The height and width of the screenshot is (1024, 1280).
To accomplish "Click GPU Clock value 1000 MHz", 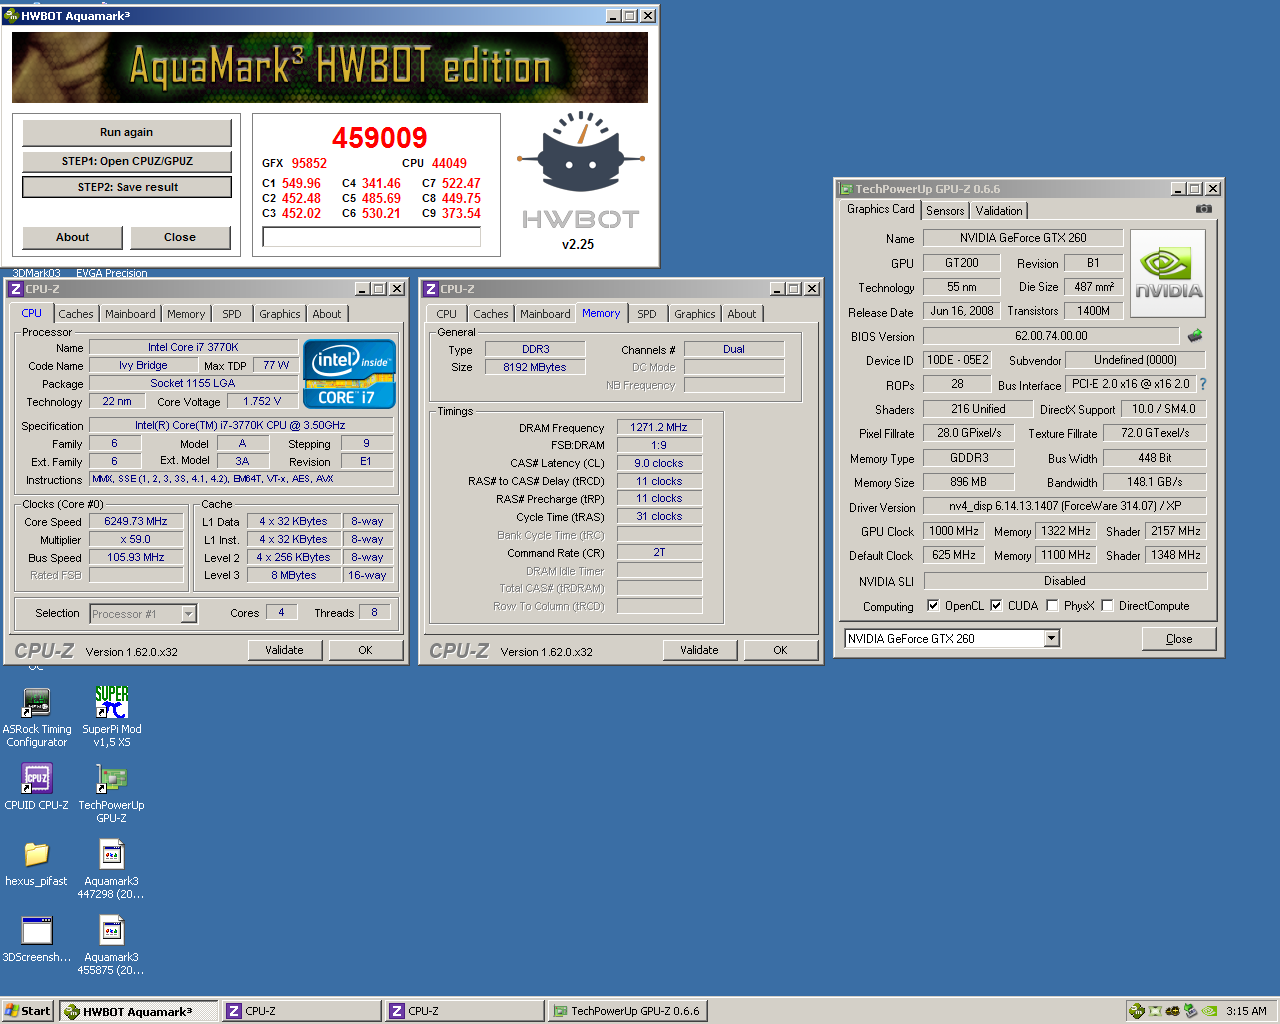I will coord(954,531).
